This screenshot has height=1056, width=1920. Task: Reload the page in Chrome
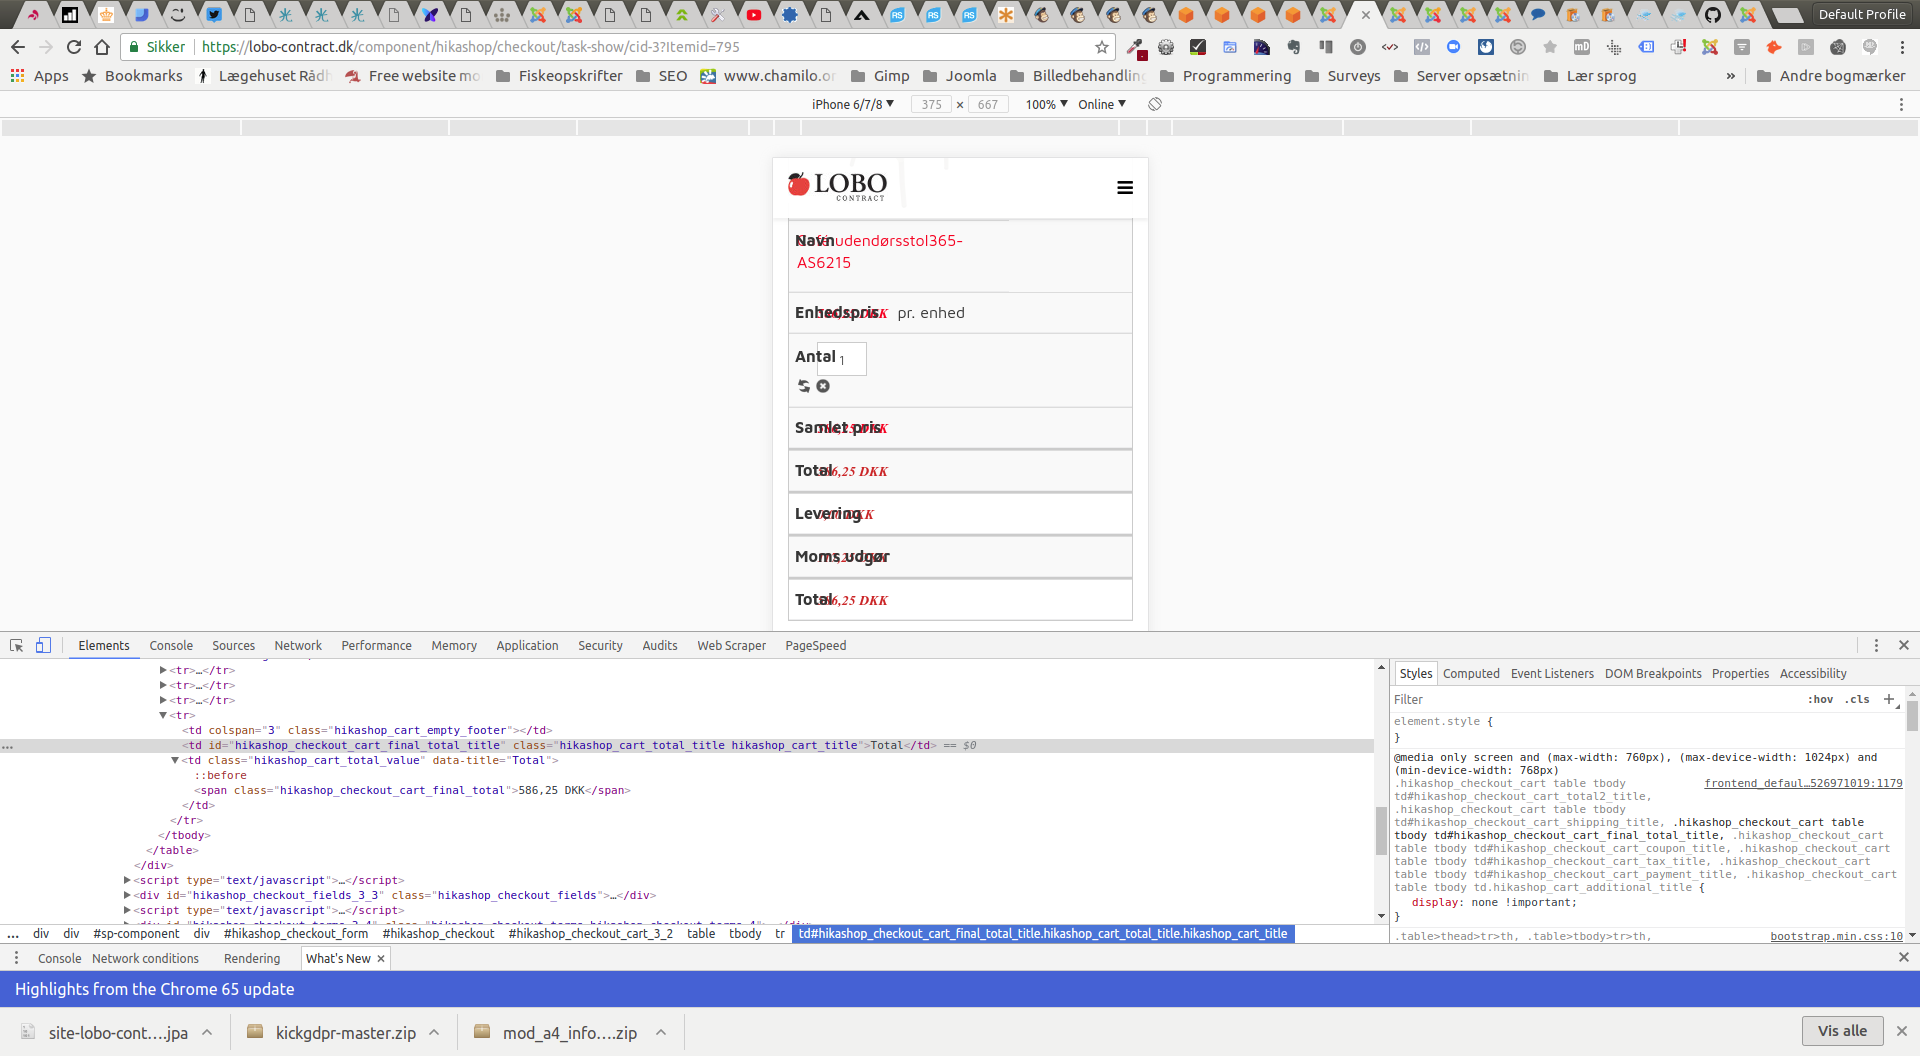tap(74, 47)
